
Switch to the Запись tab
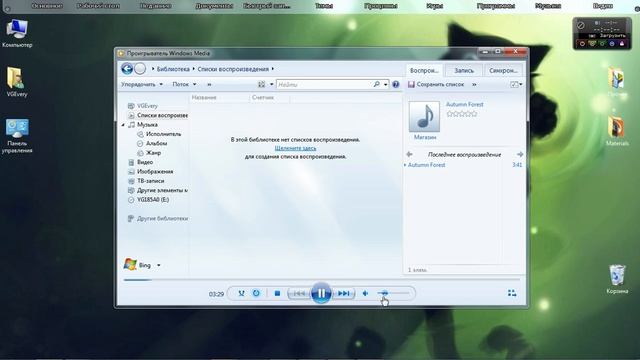coord(464,70)
